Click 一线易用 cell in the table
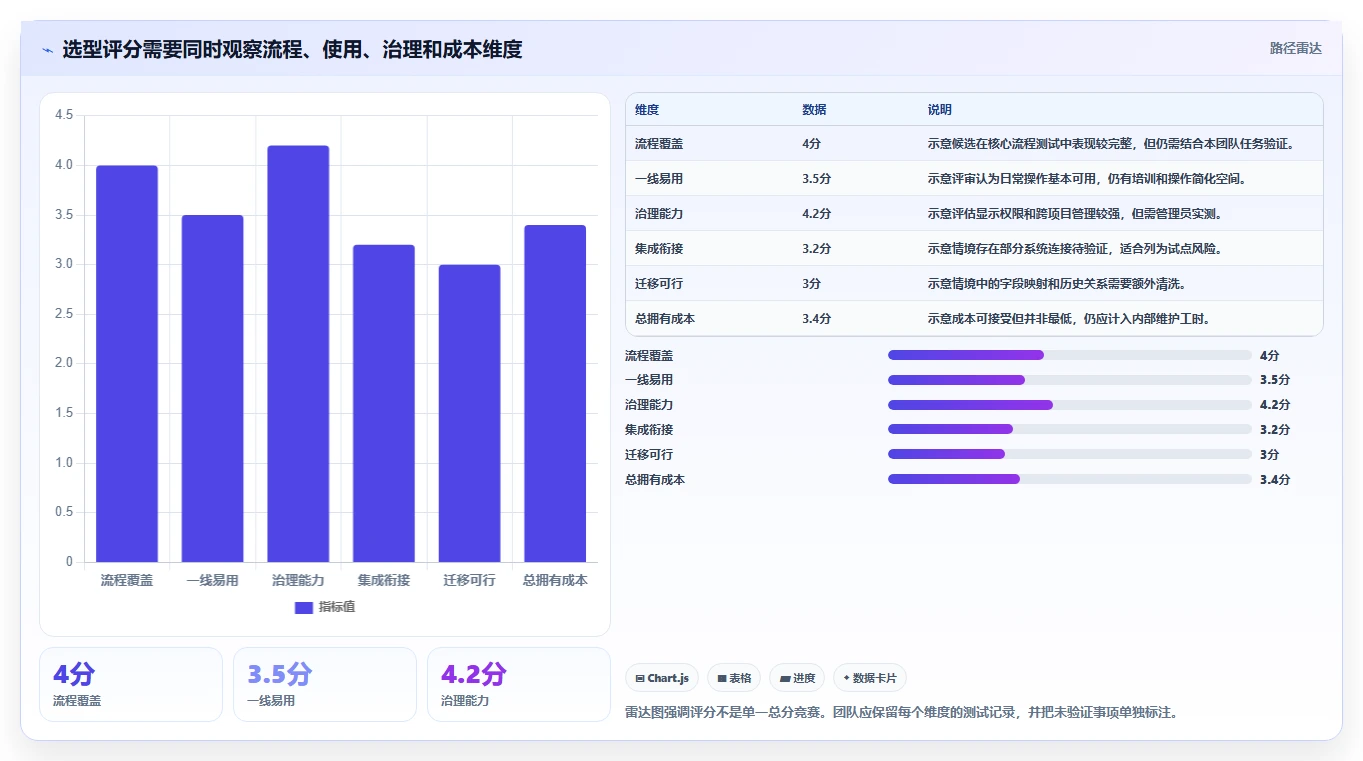 (x=659, y=179)
